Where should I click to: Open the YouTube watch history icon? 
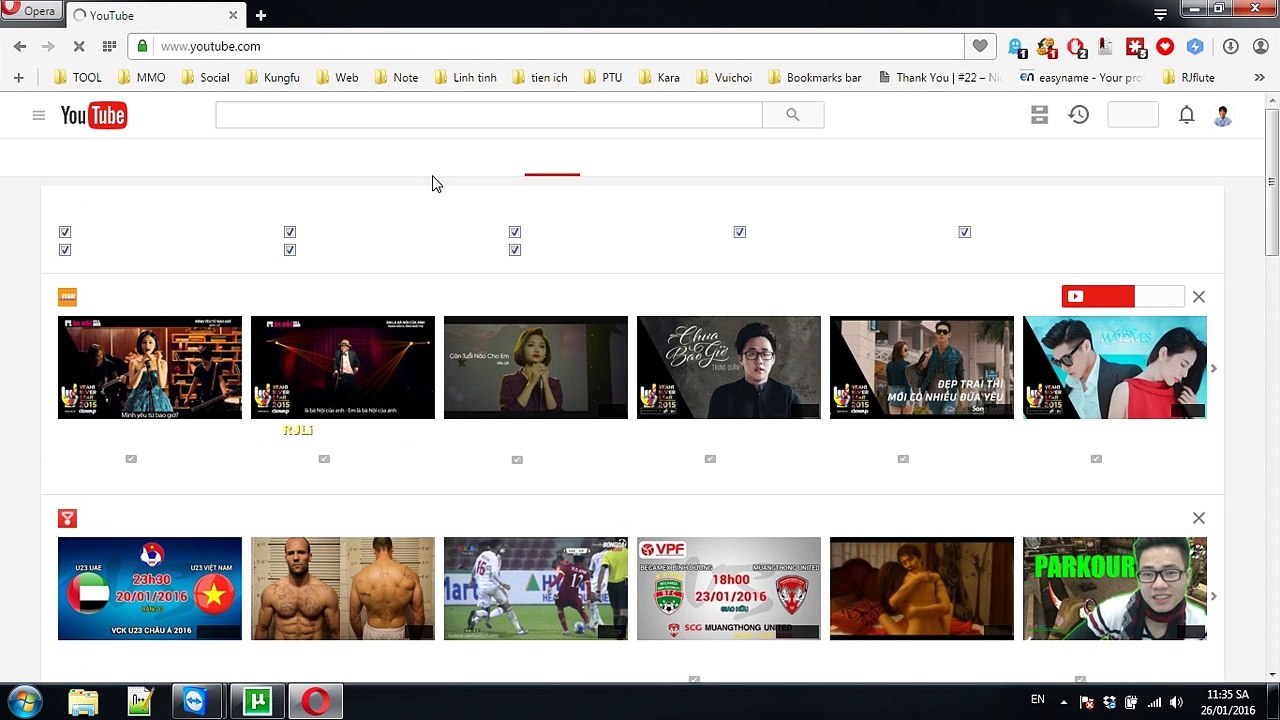(x=1078, y=115)
